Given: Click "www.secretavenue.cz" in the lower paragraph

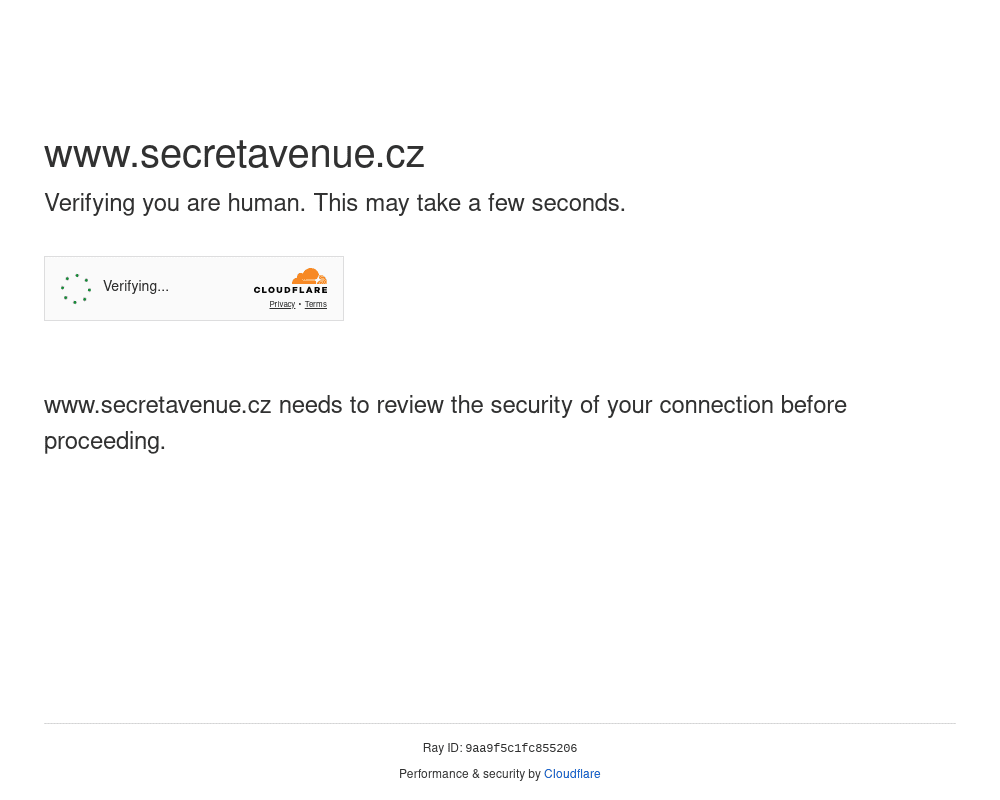Looking at the screenshot, I should click(158, 405).
